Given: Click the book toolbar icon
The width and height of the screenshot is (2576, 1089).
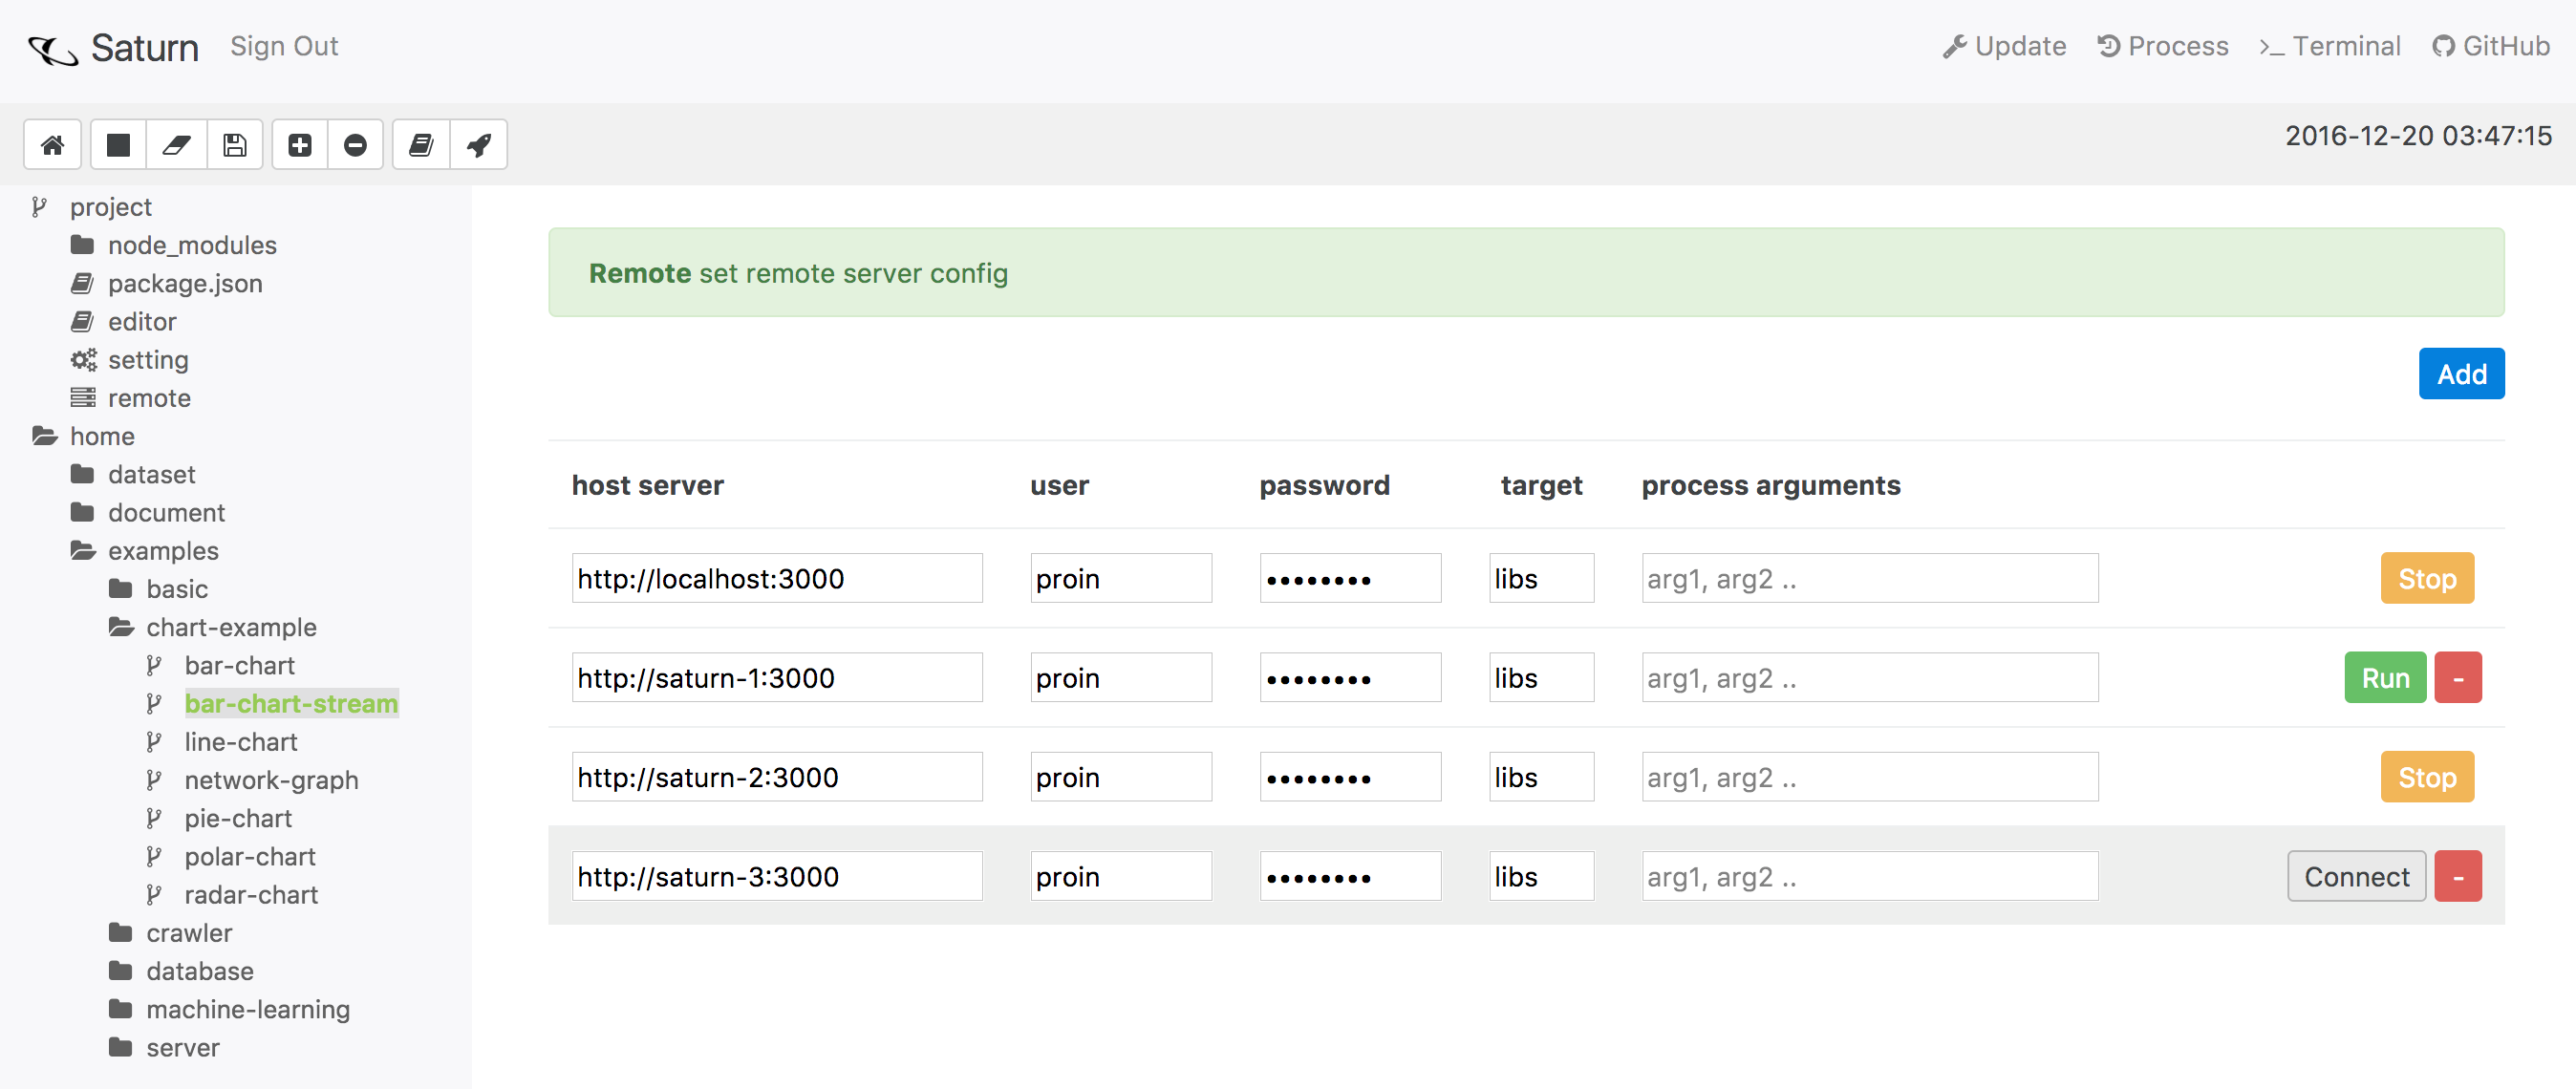Looking at the screenshot, I should [x=421, y=145].
